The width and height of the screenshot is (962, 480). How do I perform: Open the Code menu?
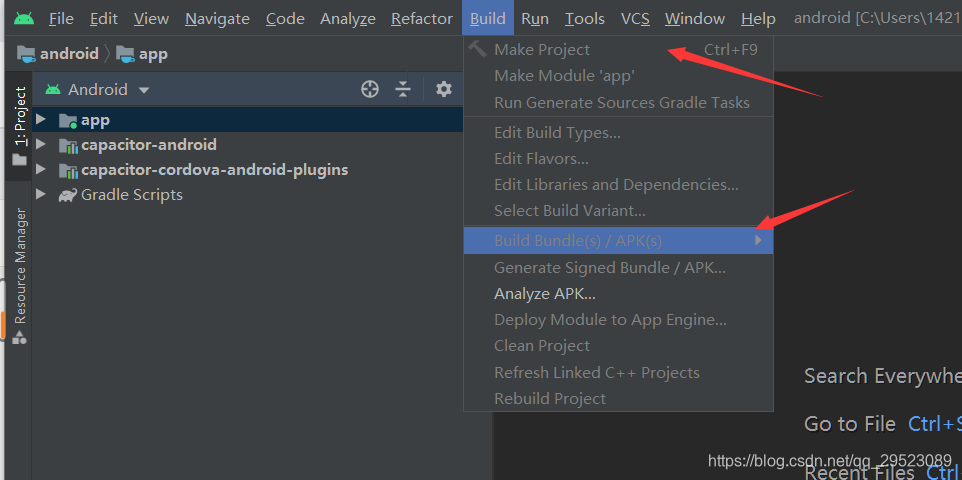[285, 19]
